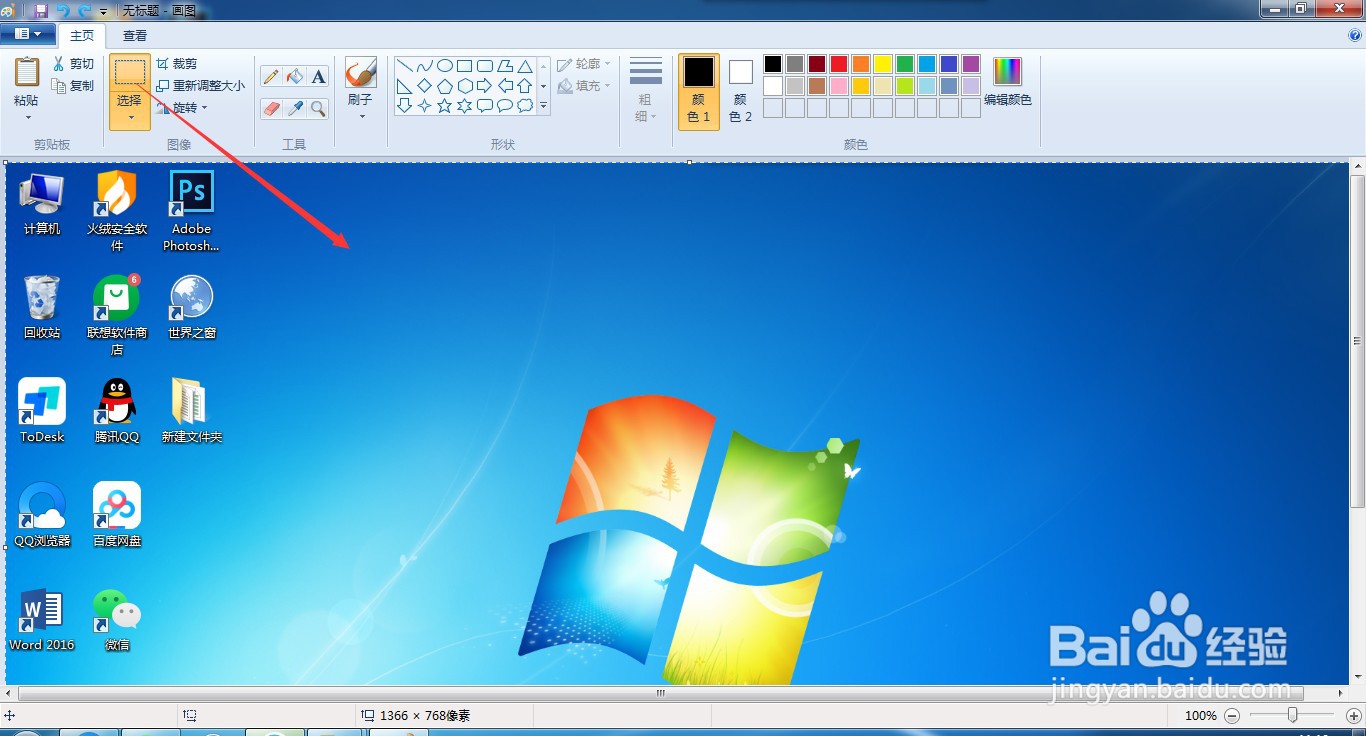Click the zoom in plus button
This screenshot has height=736, width=1366.
click(x=1354, y=716)
